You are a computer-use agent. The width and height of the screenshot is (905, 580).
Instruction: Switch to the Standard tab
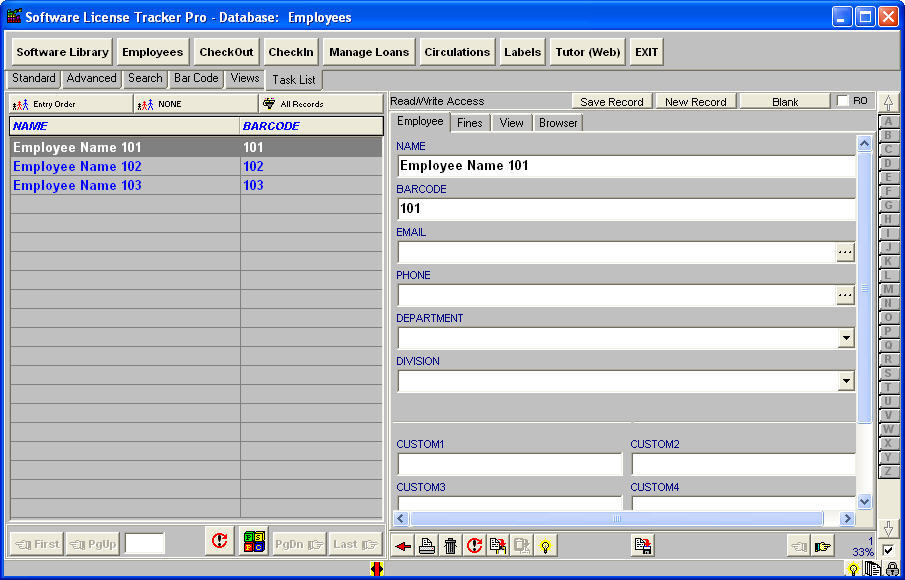click(x=34, y=78)
